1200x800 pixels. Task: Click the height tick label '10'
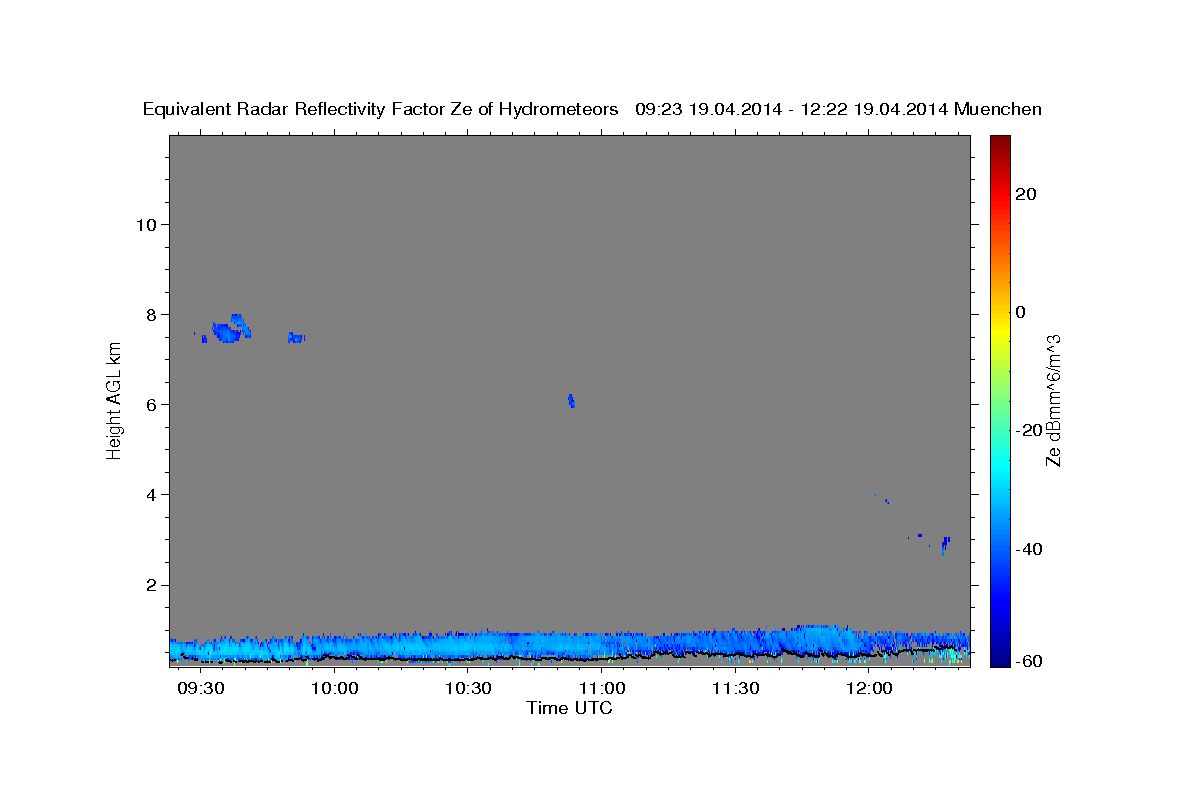pos(146,224)
